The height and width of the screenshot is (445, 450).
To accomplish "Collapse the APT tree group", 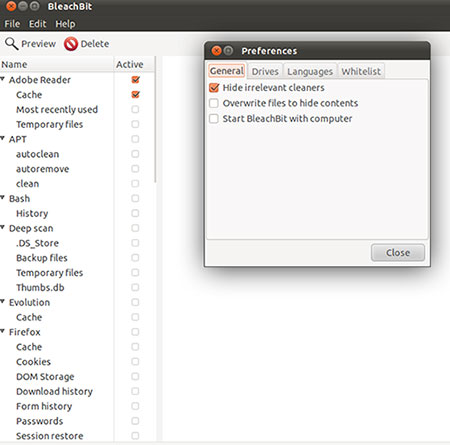I will (3, 138).
